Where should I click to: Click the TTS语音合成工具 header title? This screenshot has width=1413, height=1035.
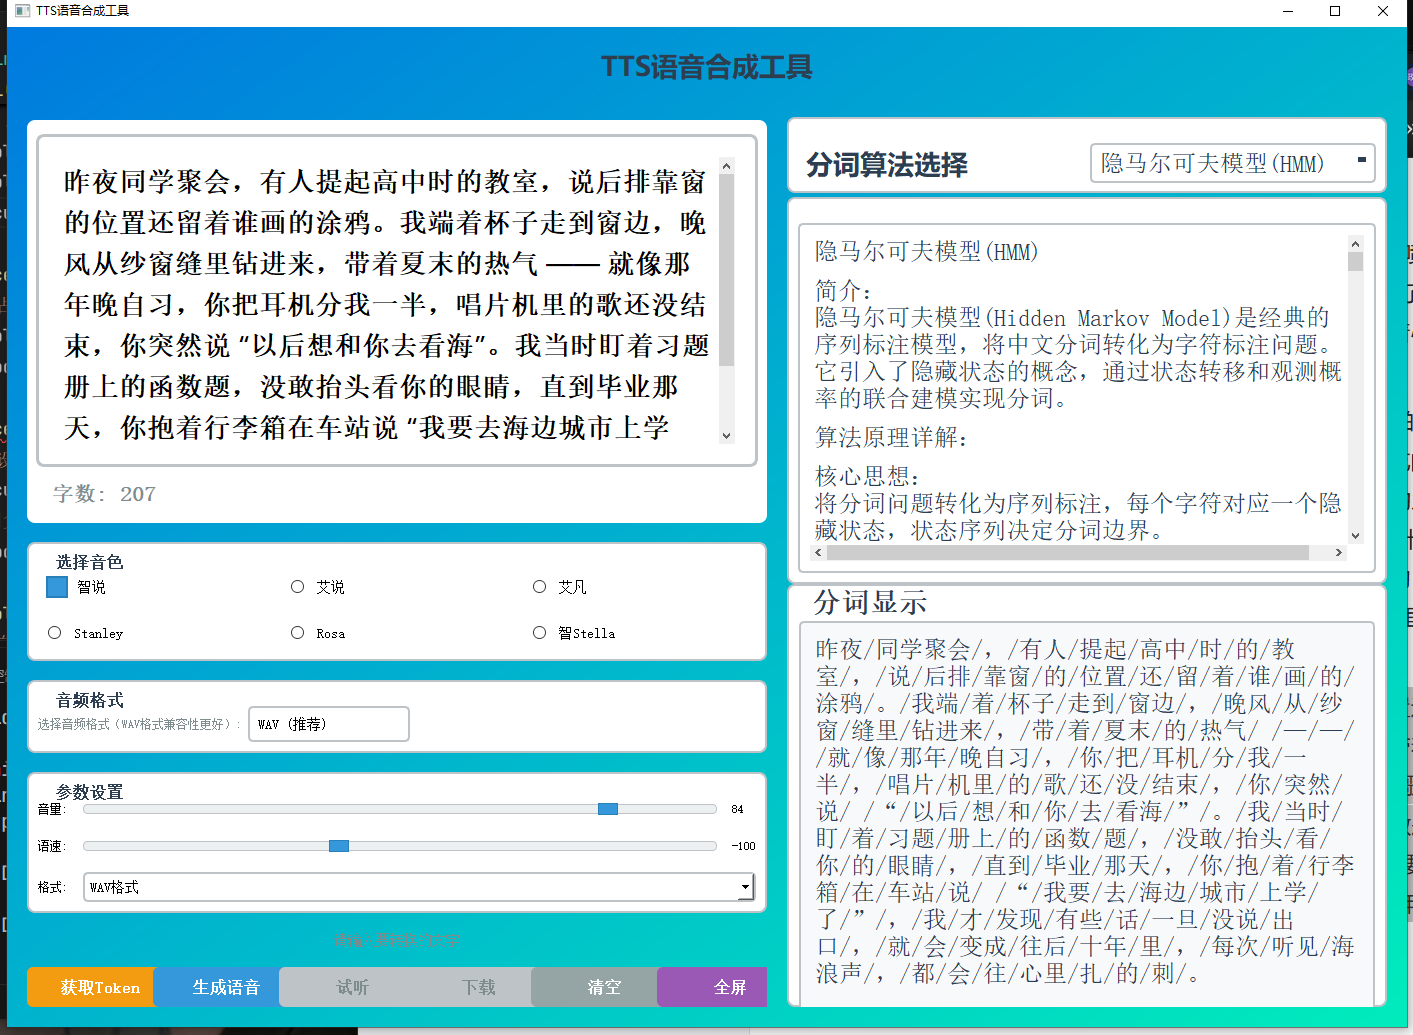(x=706, y=67)
